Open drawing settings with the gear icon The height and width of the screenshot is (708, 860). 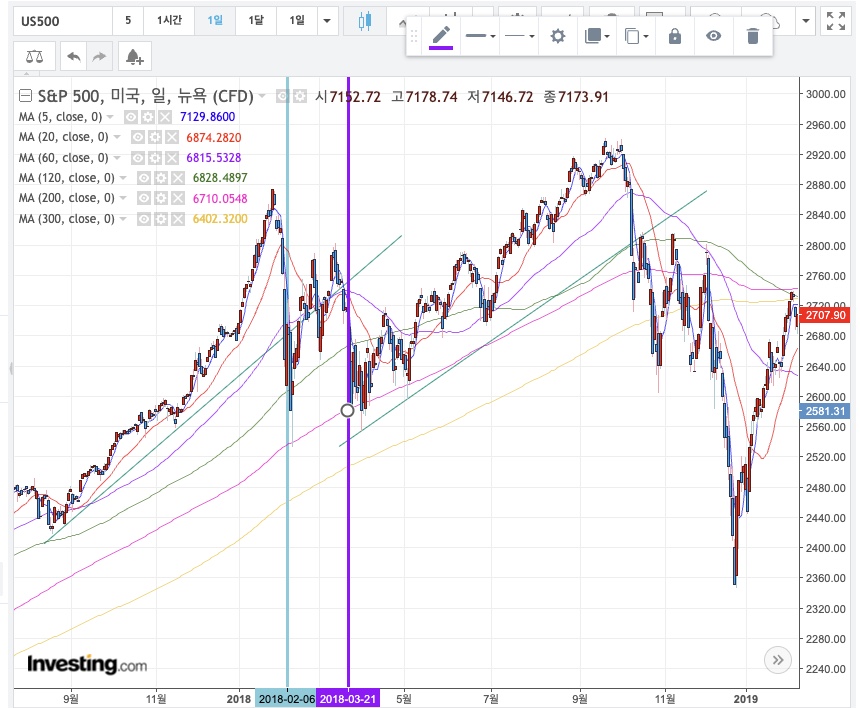point(557,36)
